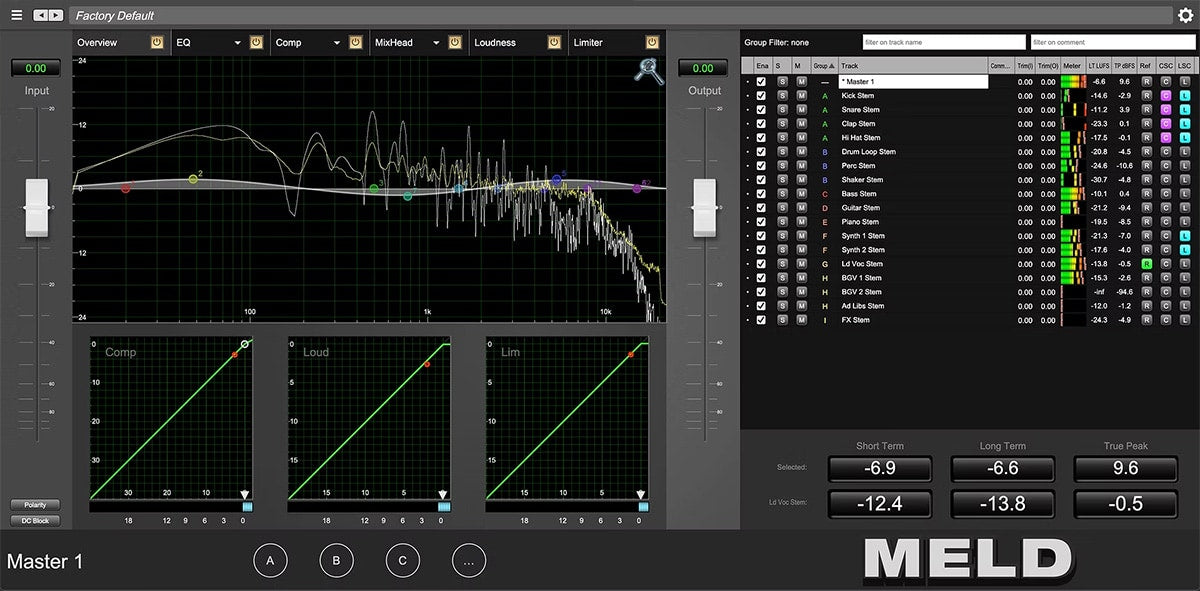Screen dimensions: 1200x591
Task: Mute the Bass Stem track
Action: (x=801, y=194)
